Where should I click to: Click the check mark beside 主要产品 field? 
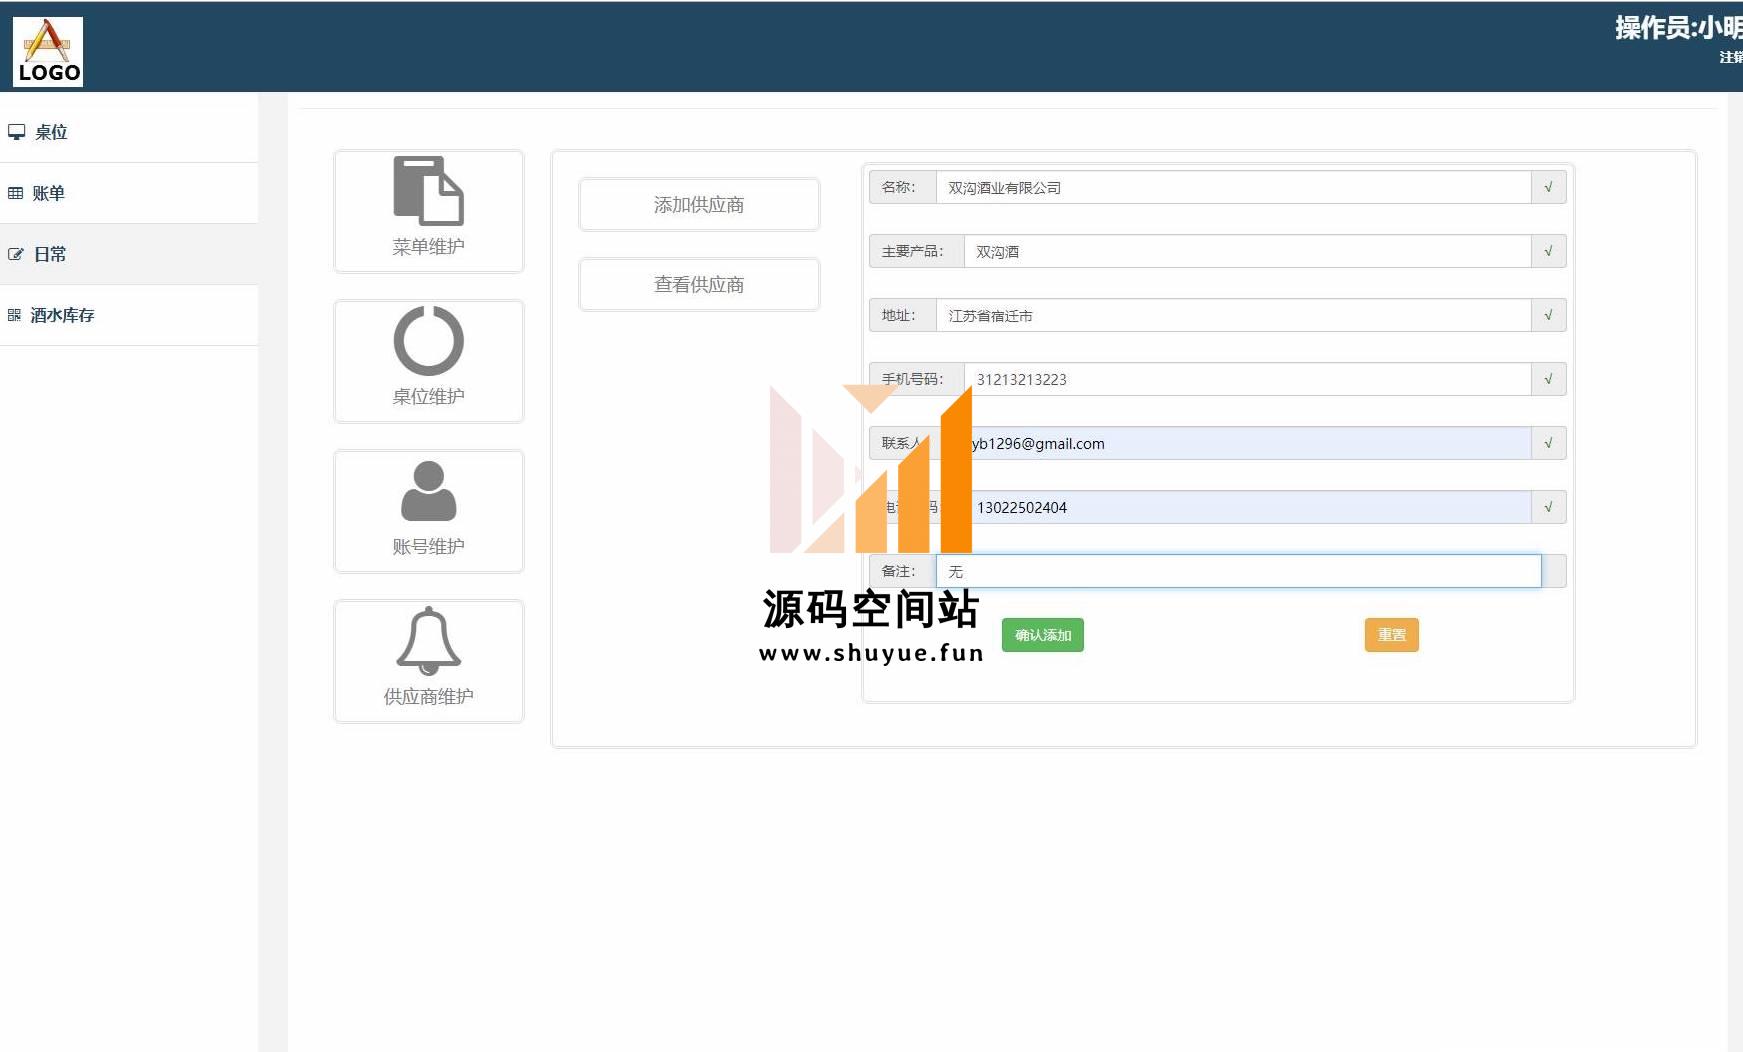pyautogui.click(x=1548, y=251)
